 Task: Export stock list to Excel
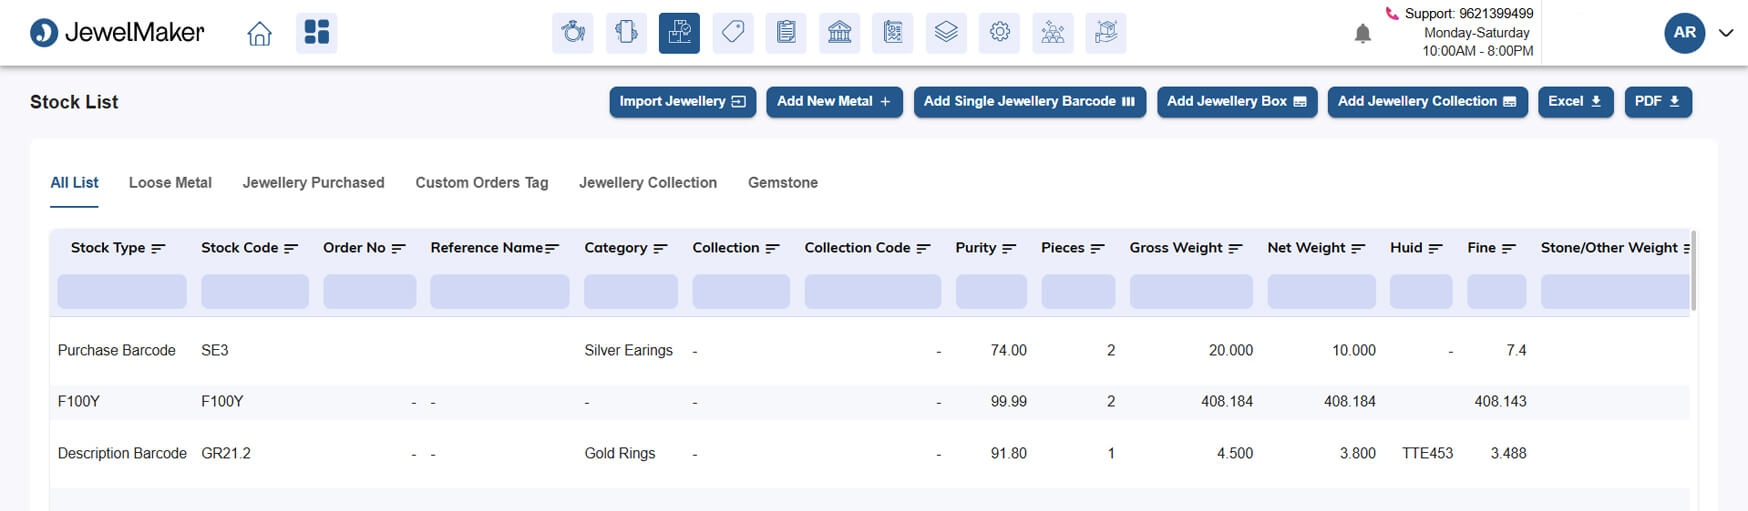[1575, 102]
